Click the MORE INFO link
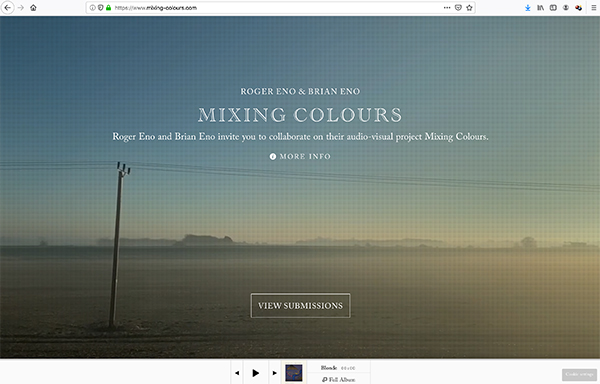 tap(305, 156)
